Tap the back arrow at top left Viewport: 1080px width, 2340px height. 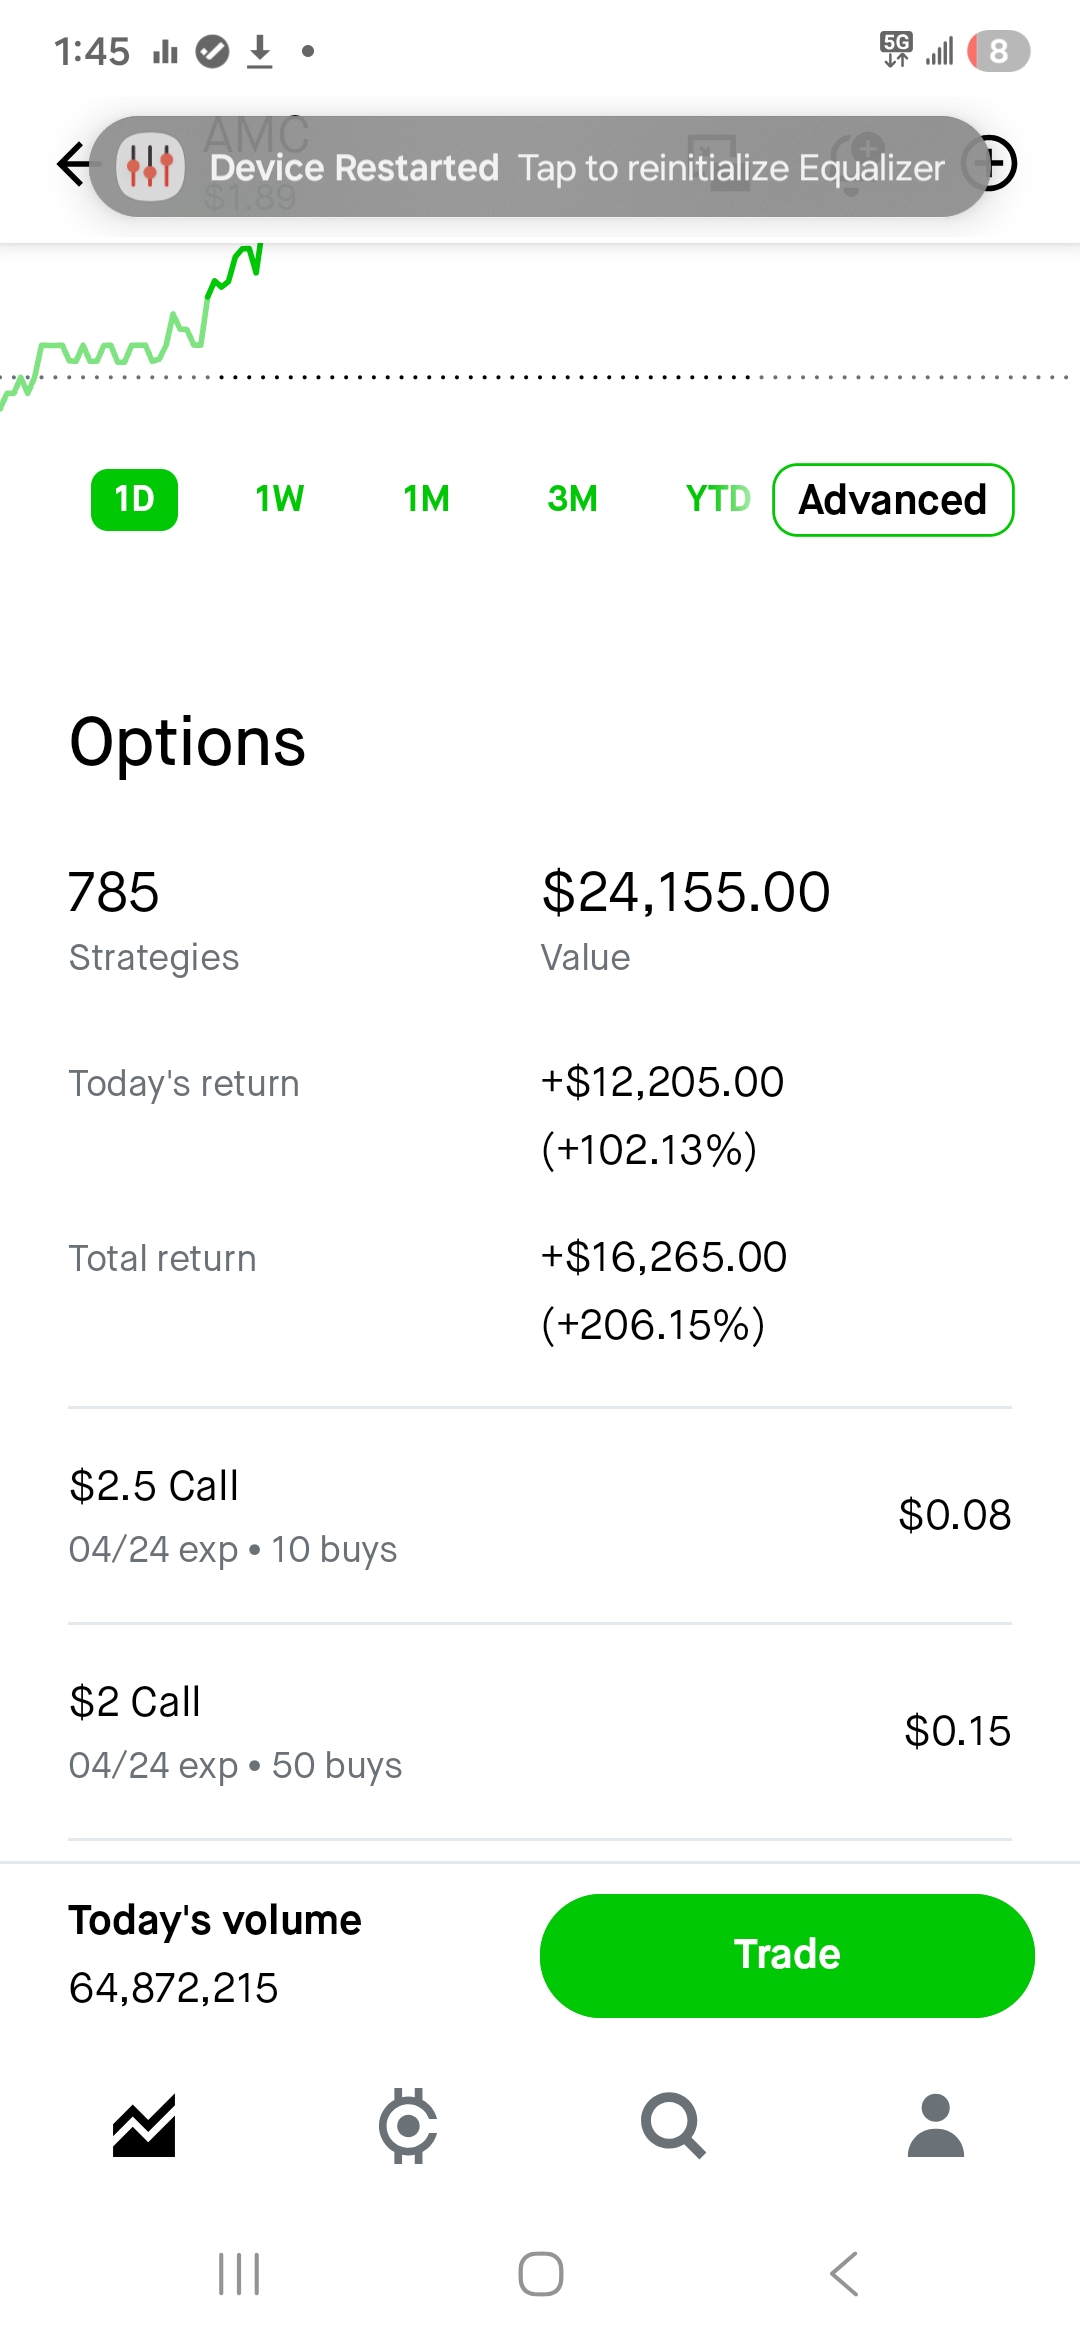coord(72,164)
